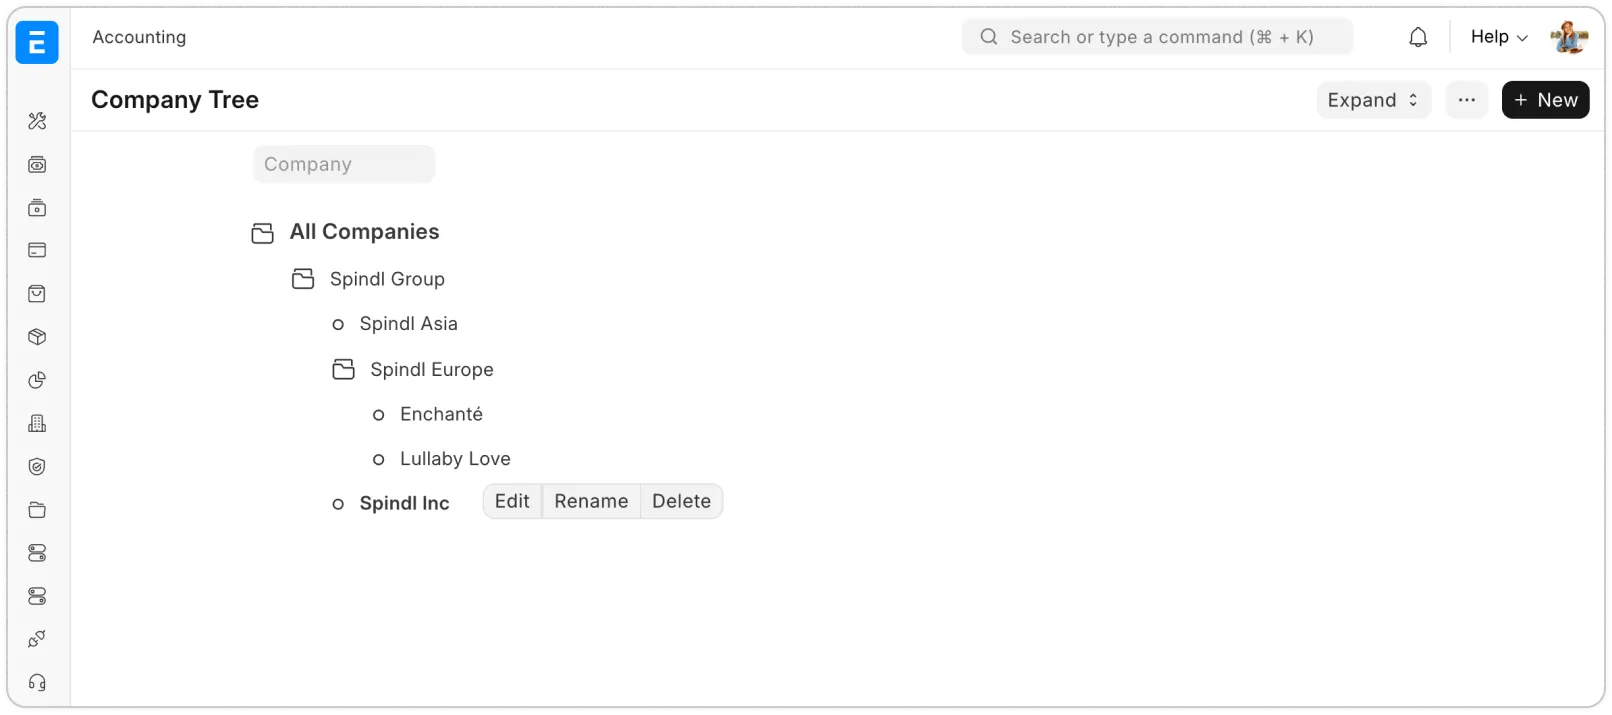The height and width of the screenshot is (715, 1612).
Task: Collapse the Spindl Group folder node
Action: coord(303,279)
